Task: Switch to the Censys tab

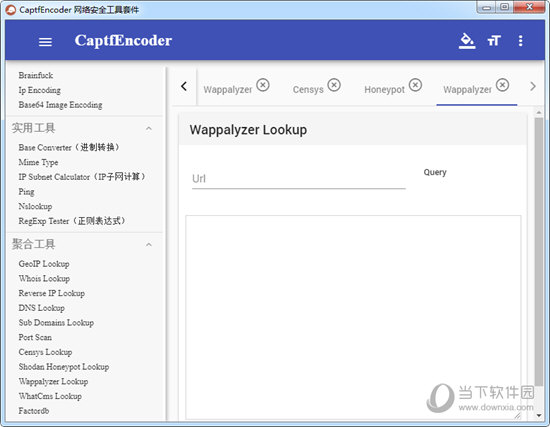Action: [308, 90]
